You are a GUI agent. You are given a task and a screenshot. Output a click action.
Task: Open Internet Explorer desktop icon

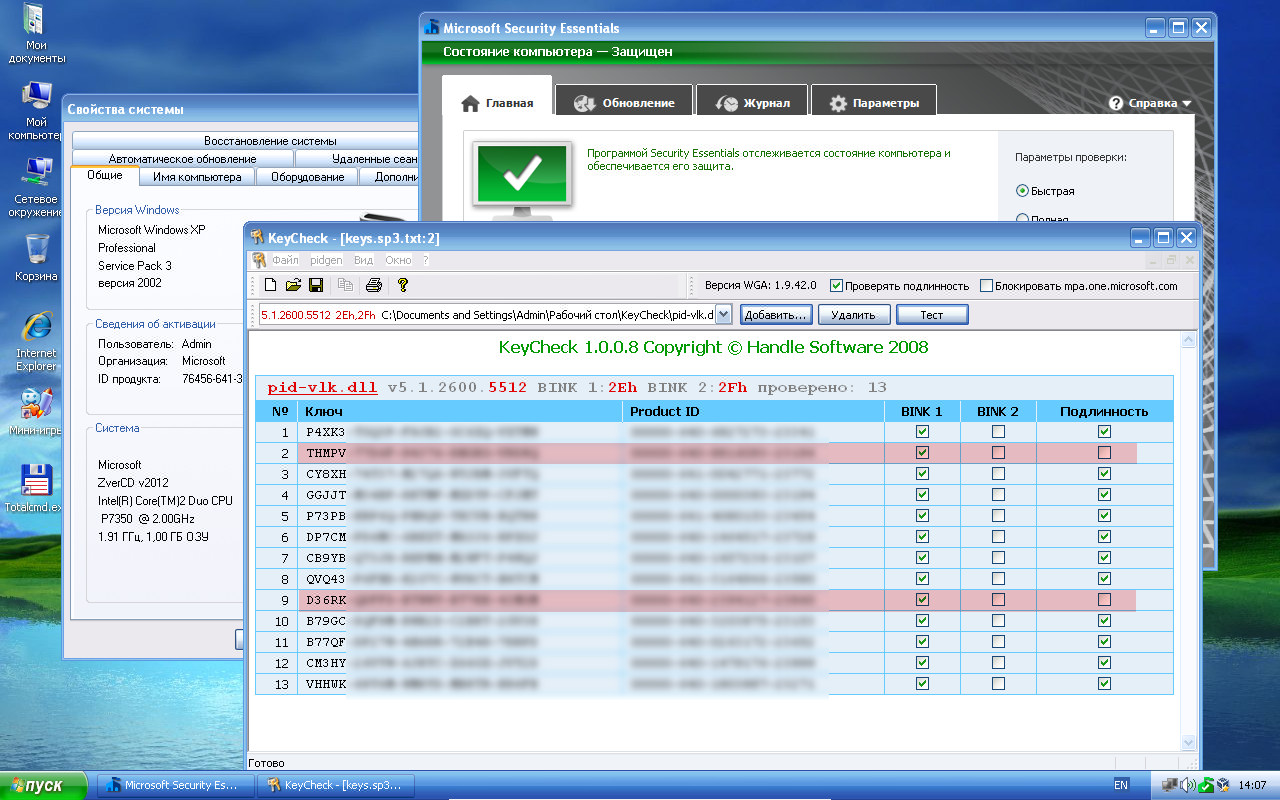coord(36,340)
